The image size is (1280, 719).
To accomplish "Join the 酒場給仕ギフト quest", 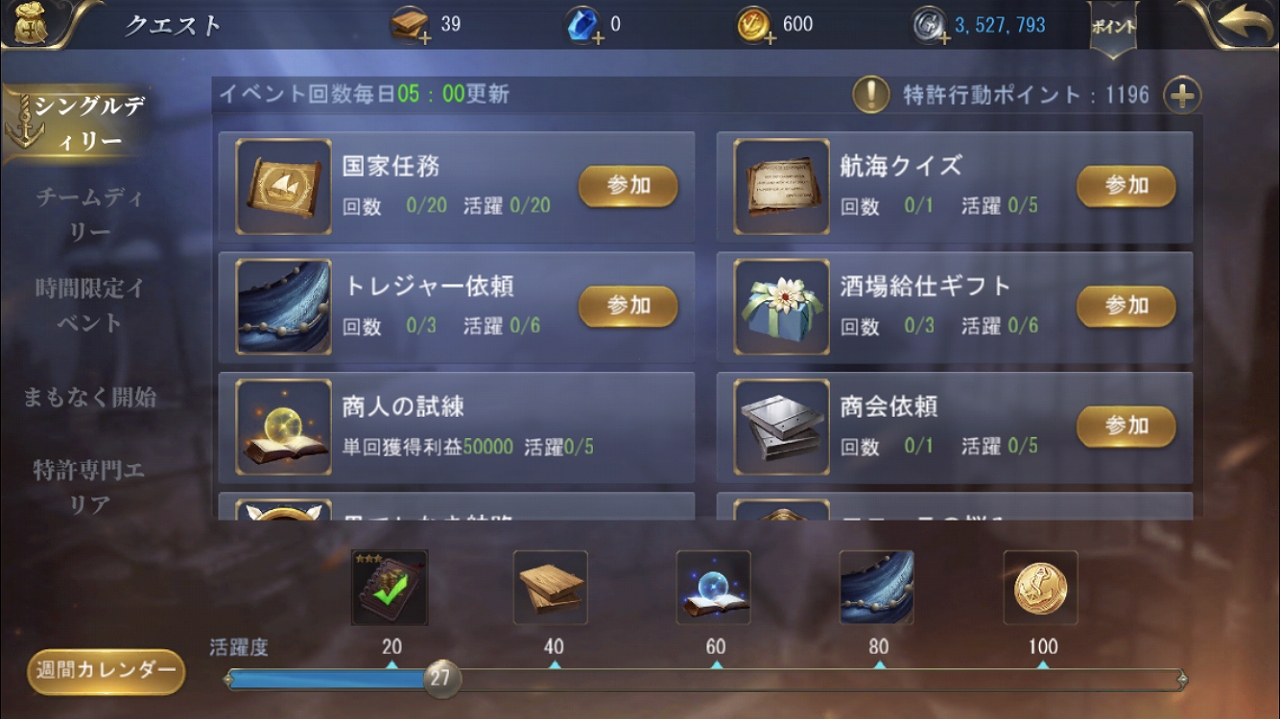I will point(1126,306).
